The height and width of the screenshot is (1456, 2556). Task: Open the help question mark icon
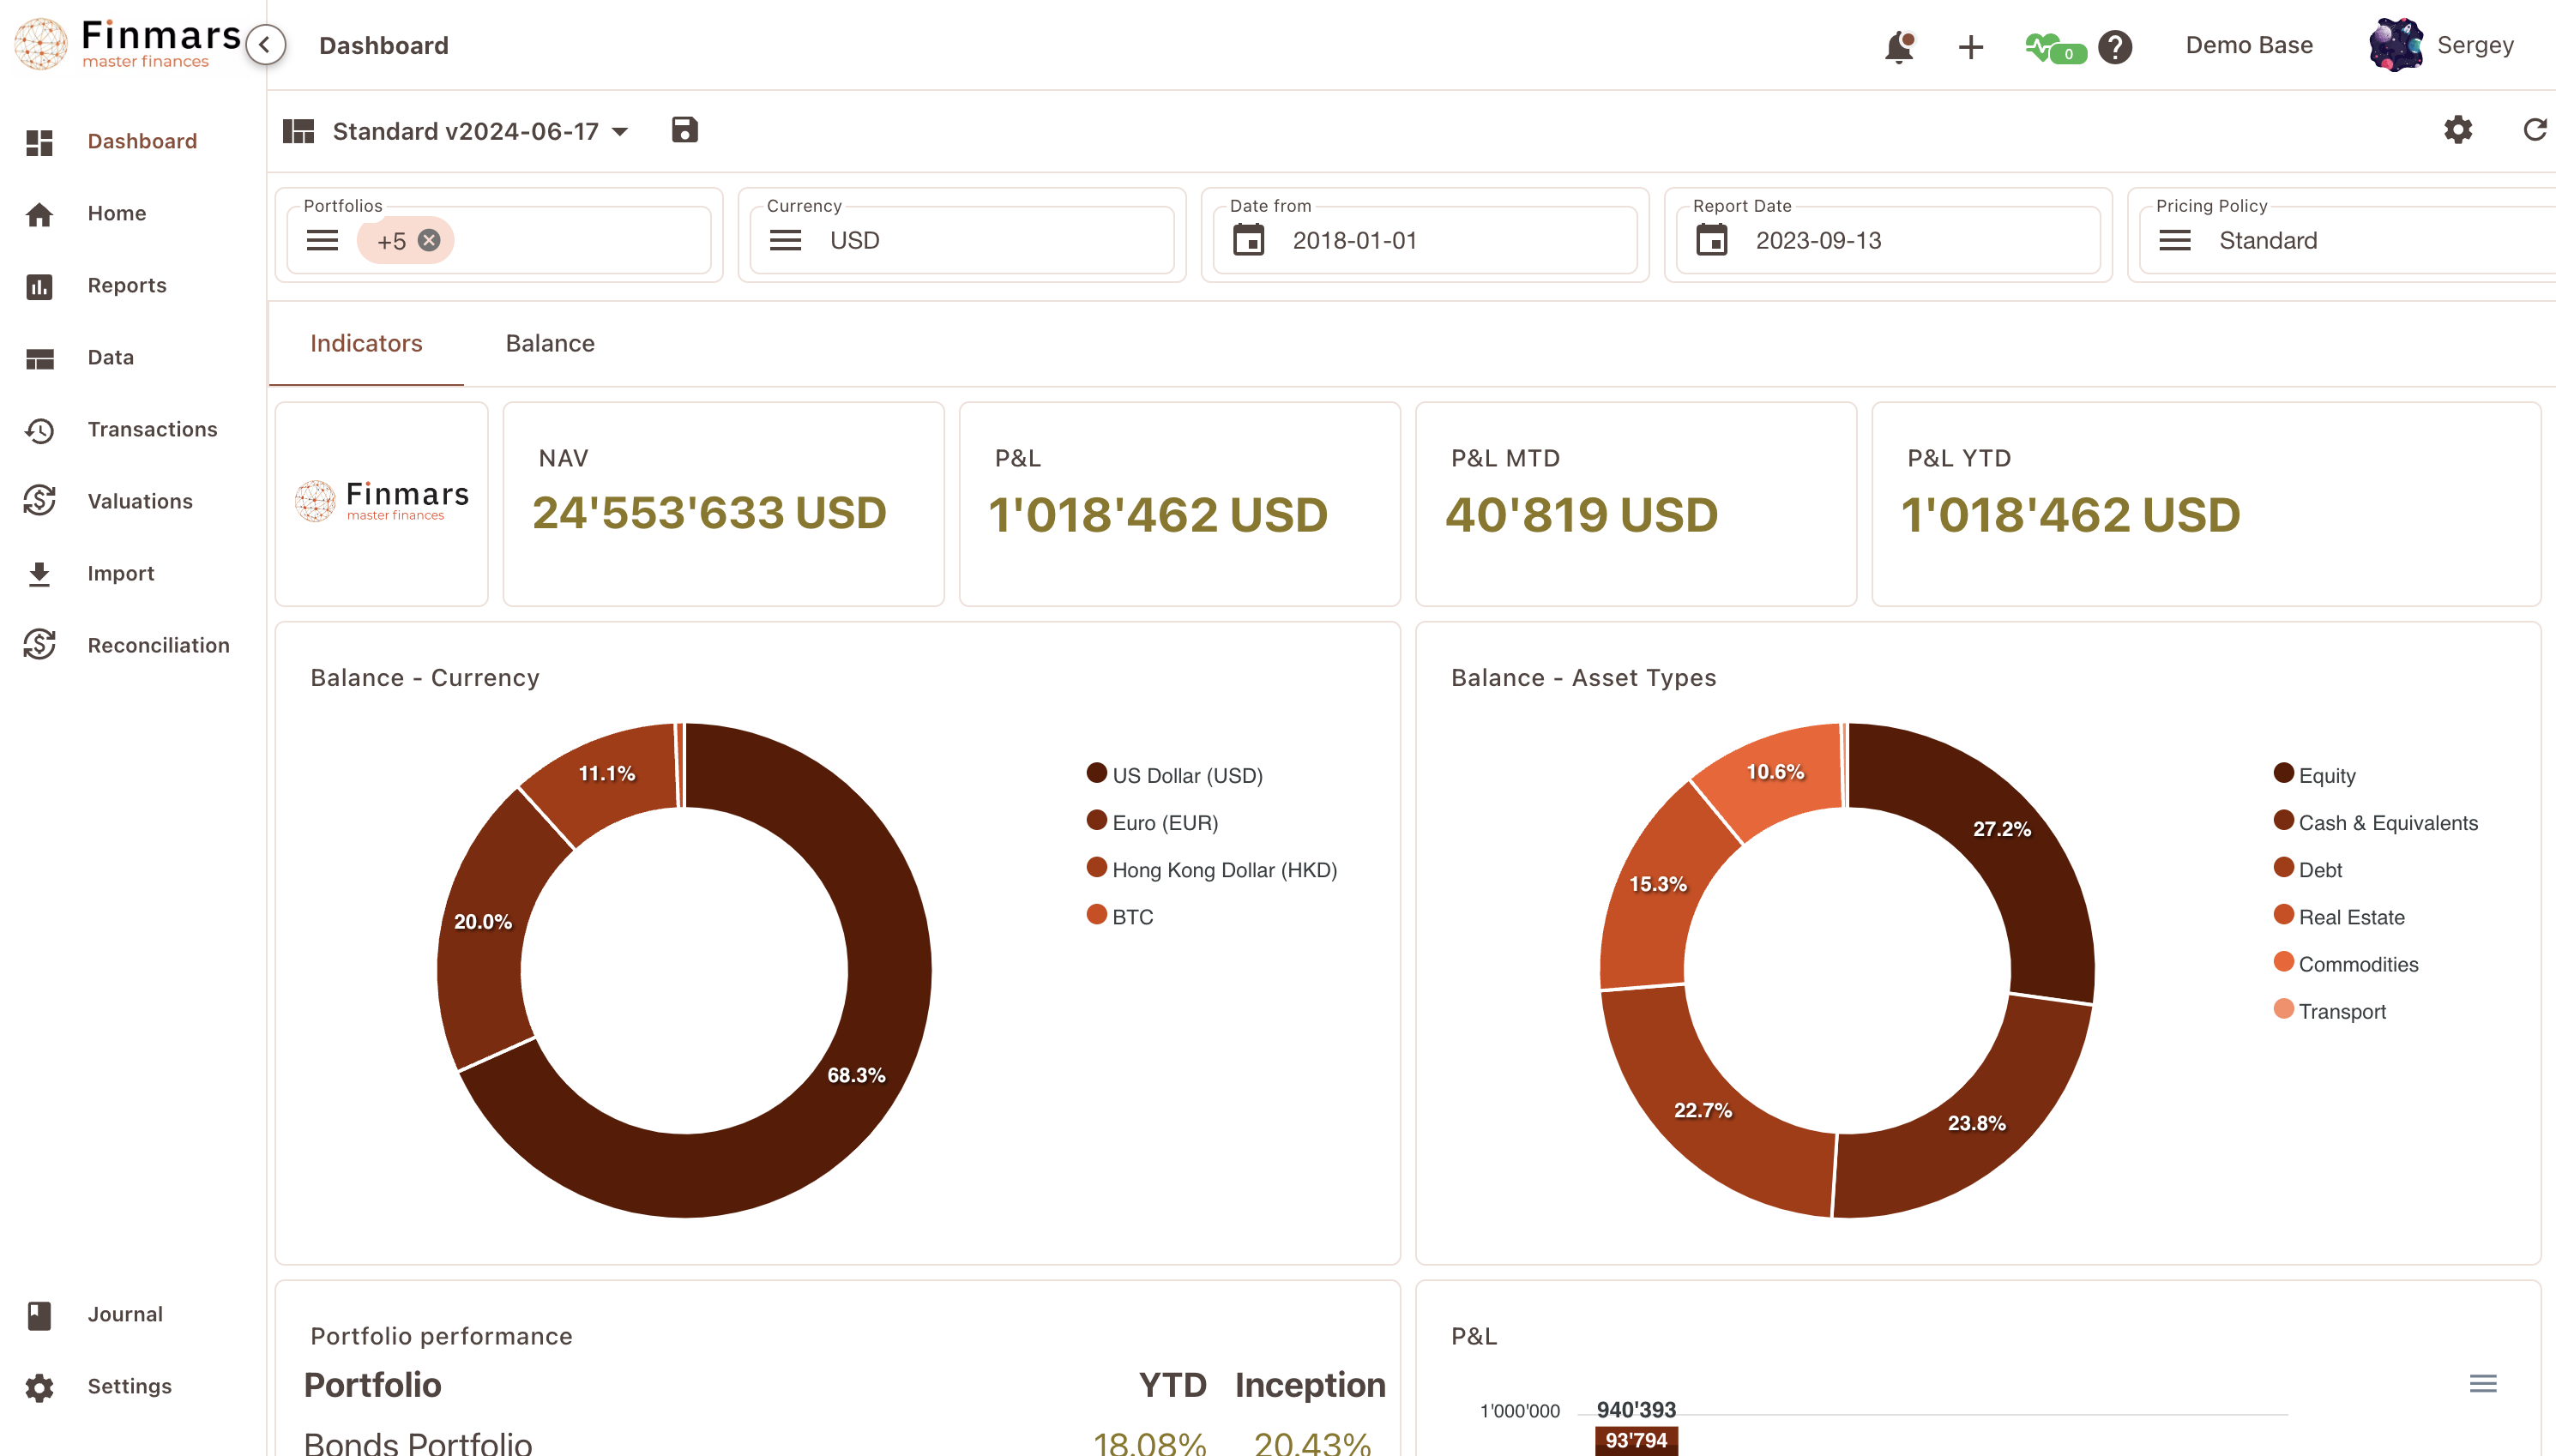click(x=2115, y=46)
